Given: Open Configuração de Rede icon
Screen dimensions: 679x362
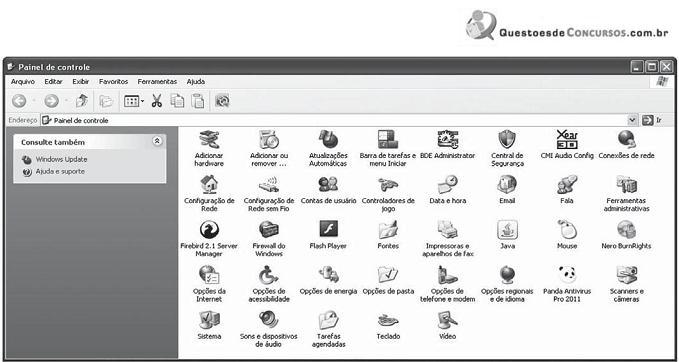Looking at the screenshot, I should click(209, 185).
